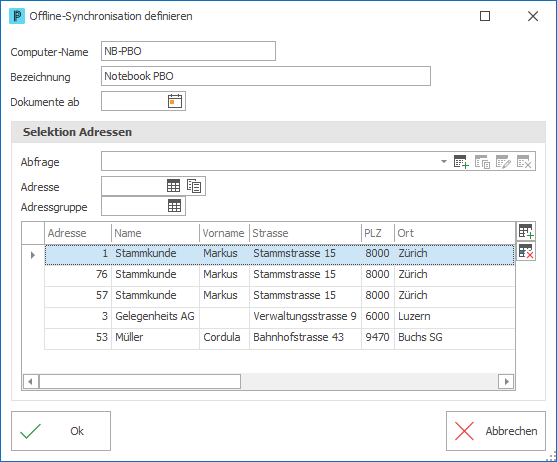Sort by the Name column header
Viewport: 557px width, 462px height.
point(156,233)
